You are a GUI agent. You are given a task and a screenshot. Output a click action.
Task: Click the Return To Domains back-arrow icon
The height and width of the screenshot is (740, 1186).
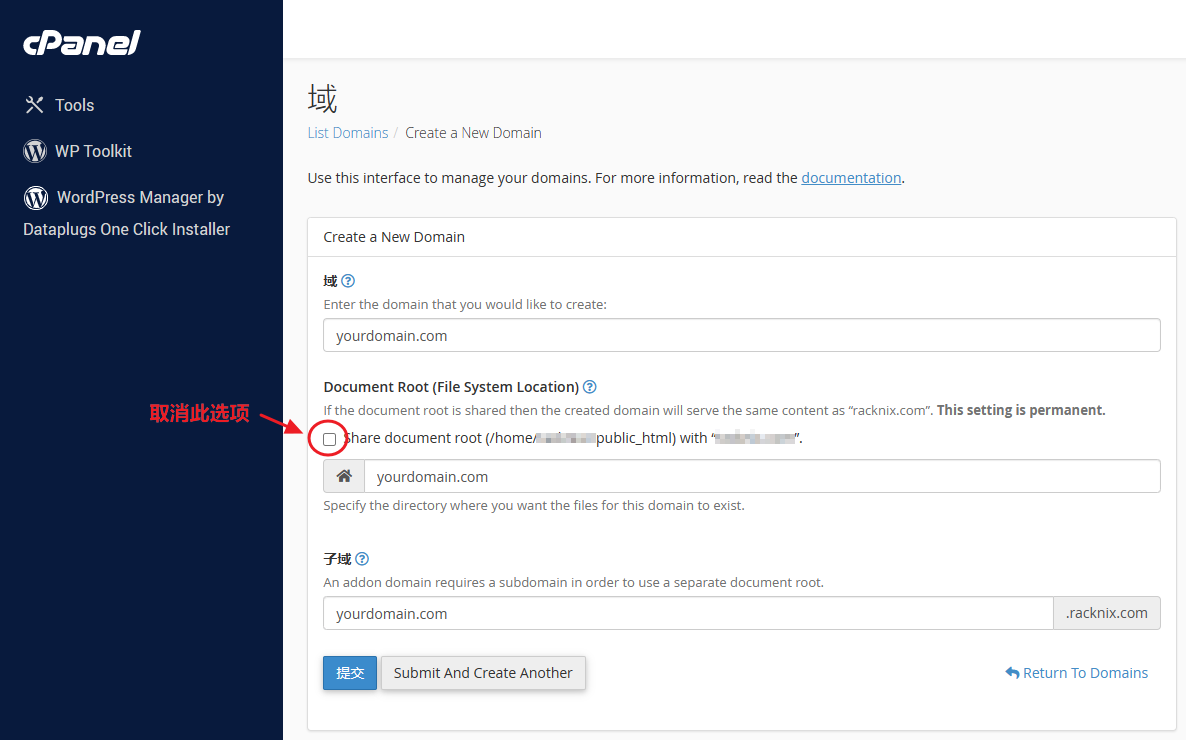coord(1012,672)
